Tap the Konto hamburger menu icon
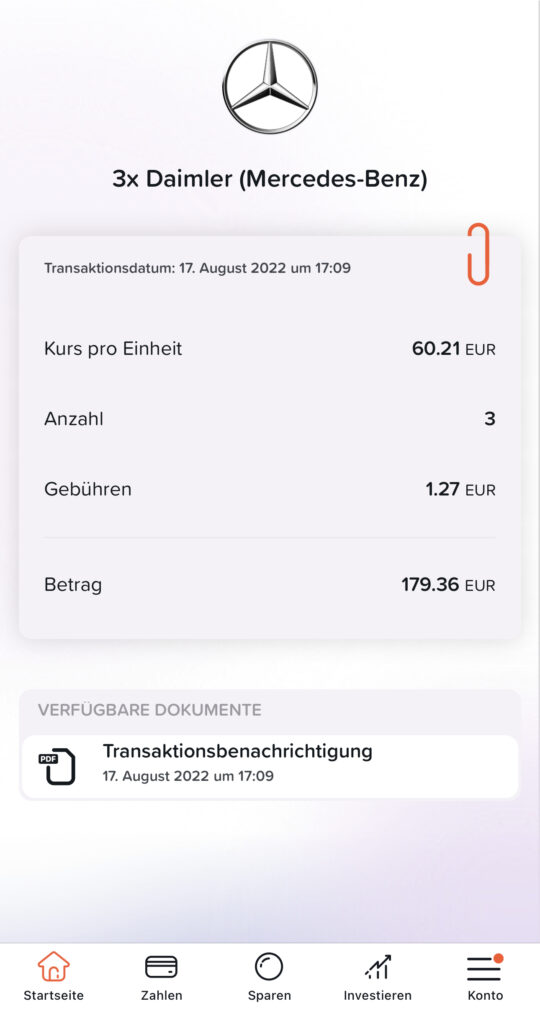The width and height of the screenshot is (540, 1024). (485, 967)
